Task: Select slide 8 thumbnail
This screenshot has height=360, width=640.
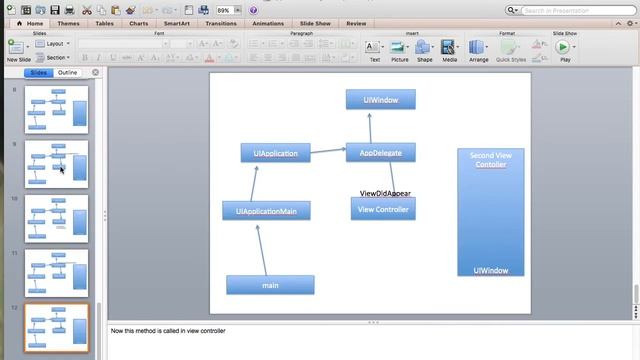Action: tap(56, 110)
